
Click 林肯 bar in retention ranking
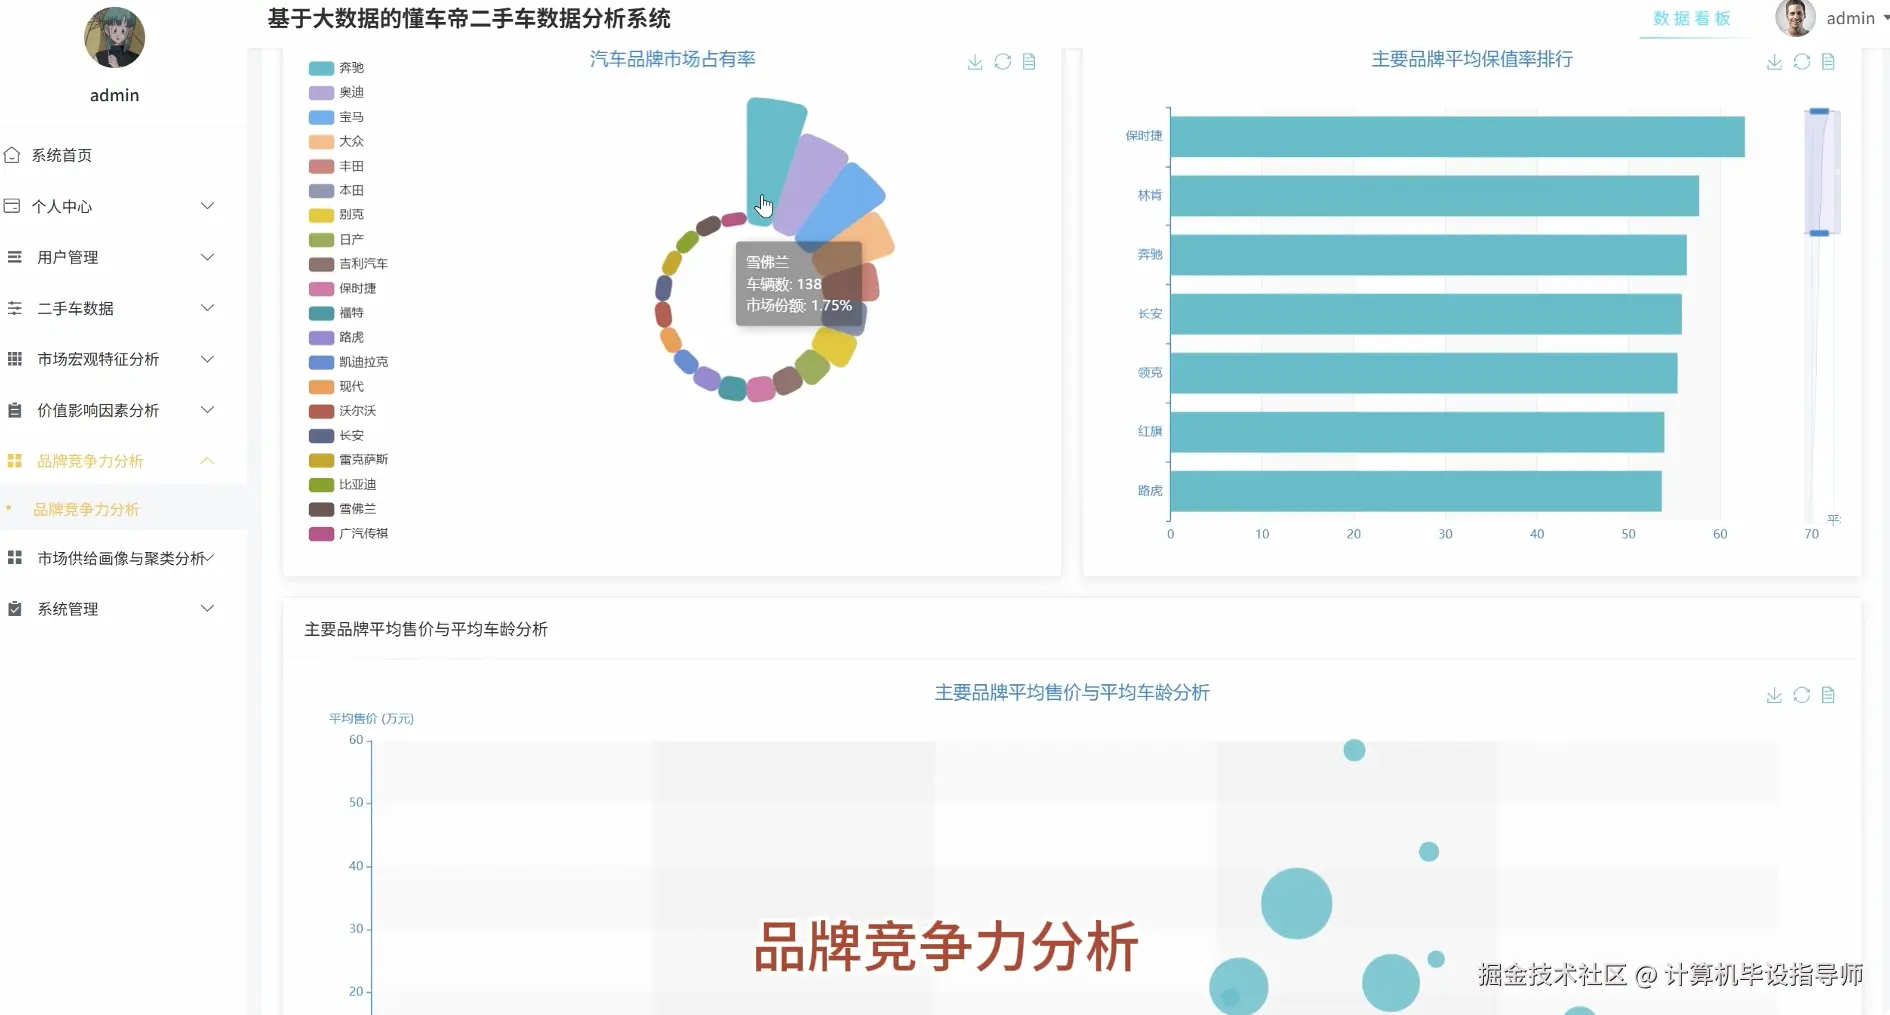coord(1434,195)
